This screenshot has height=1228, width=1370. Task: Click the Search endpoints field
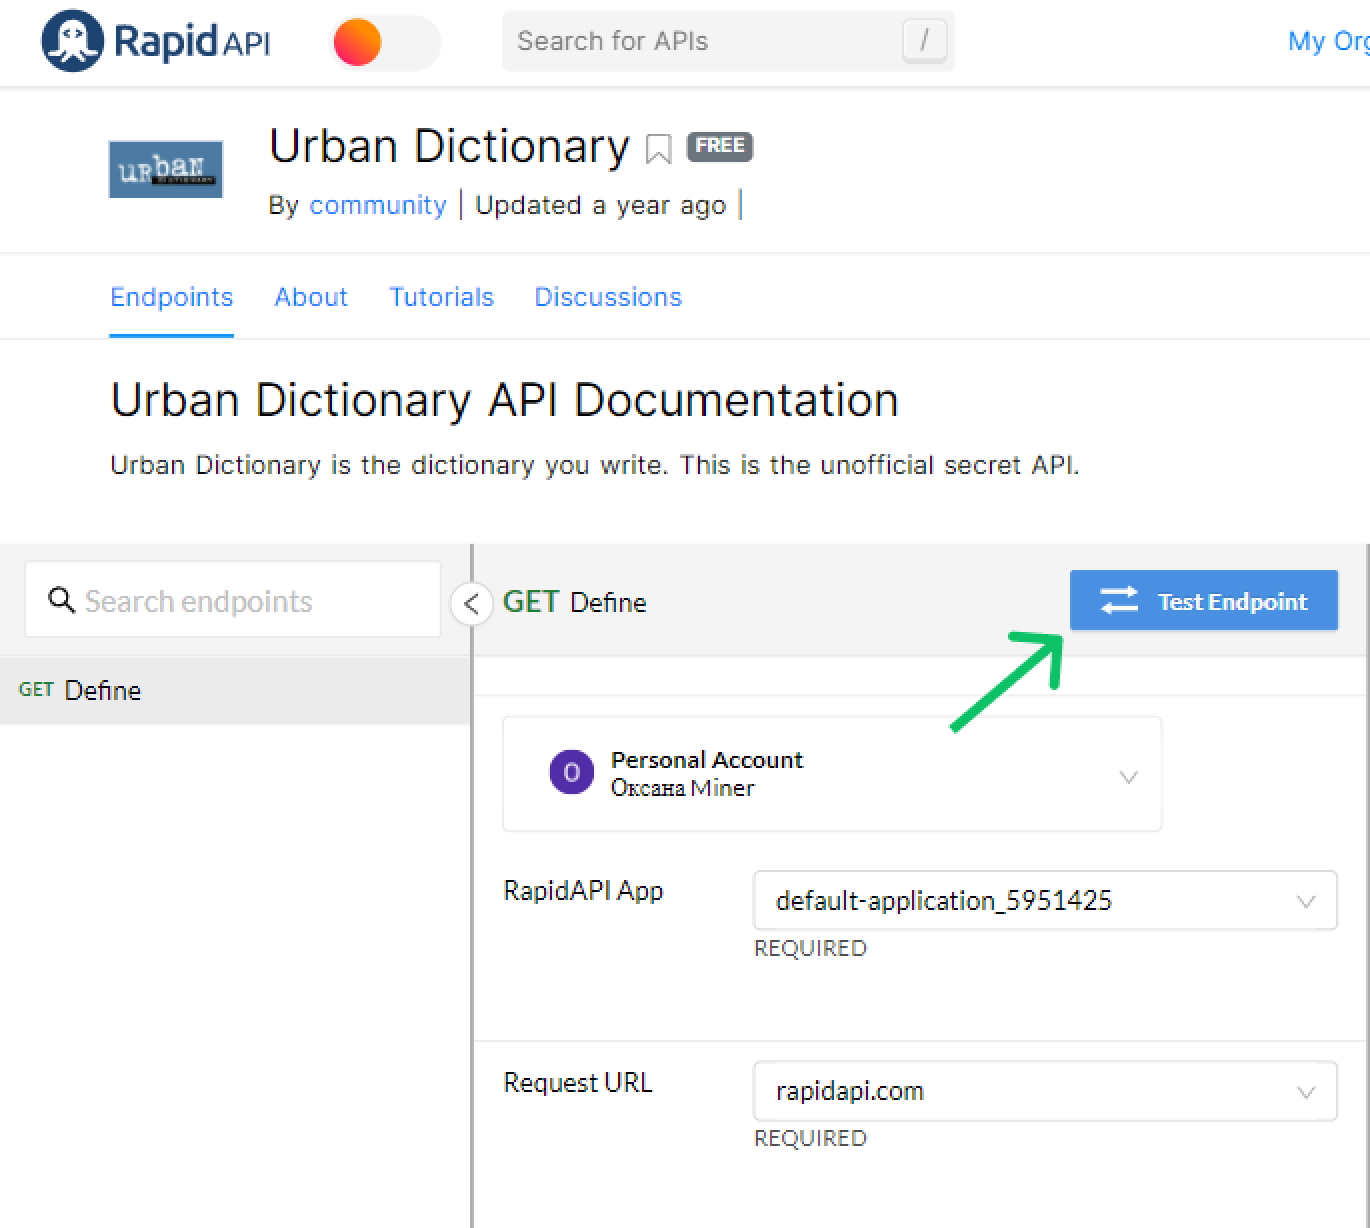click(x=233, y=600)
